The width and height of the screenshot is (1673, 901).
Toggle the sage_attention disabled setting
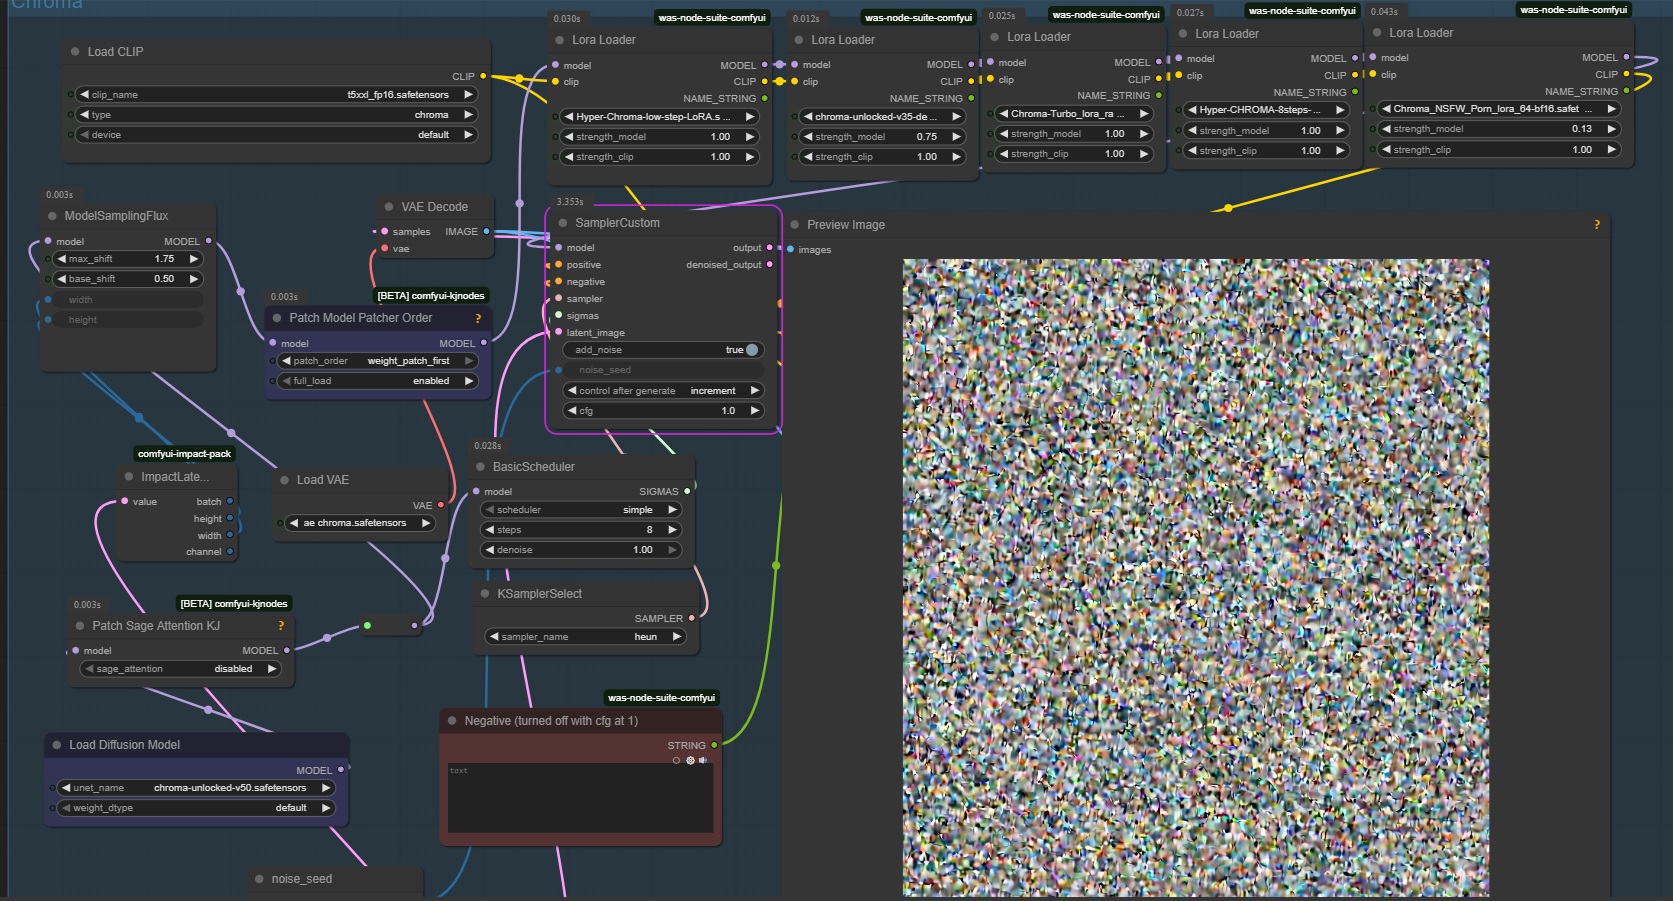point(180,669)
